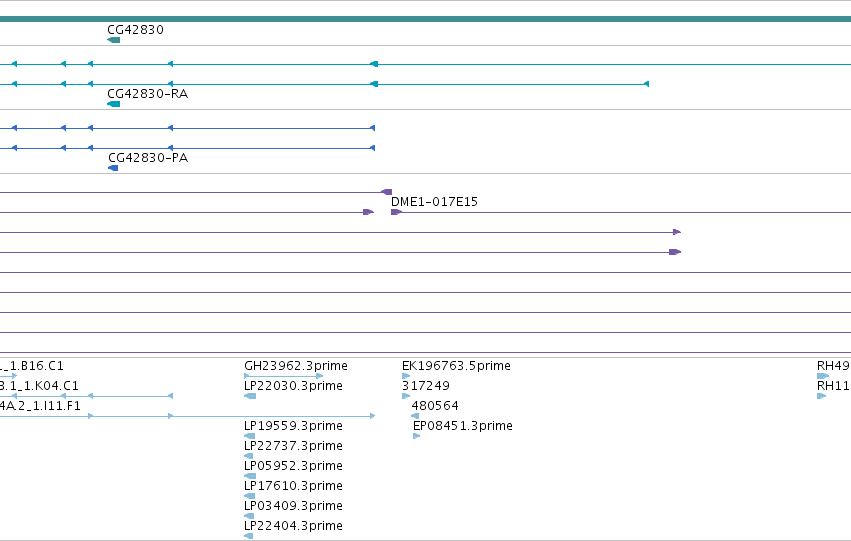This screenshot has width=851, height=541.
Task: Click the teal chromosome bar at top
Action: click(426, 19)
